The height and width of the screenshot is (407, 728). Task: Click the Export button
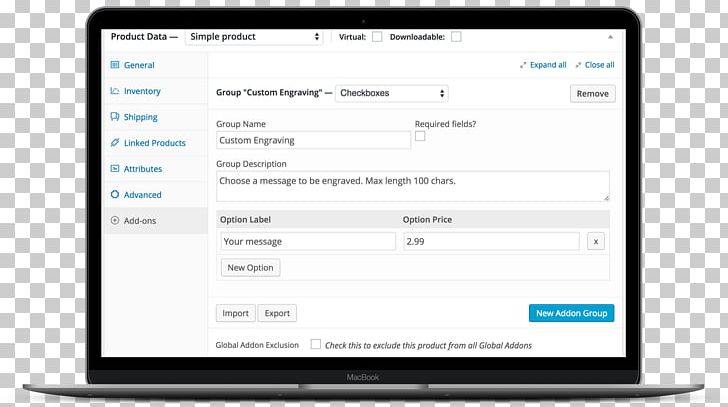click(x=277, y=313)
